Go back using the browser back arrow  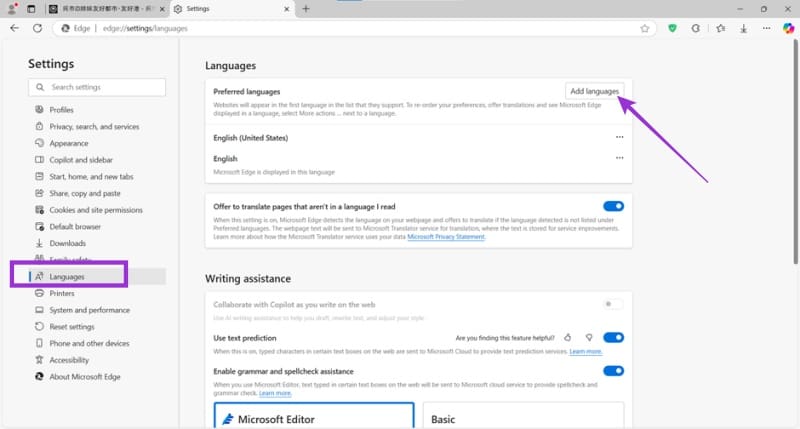tap(14, 28)
